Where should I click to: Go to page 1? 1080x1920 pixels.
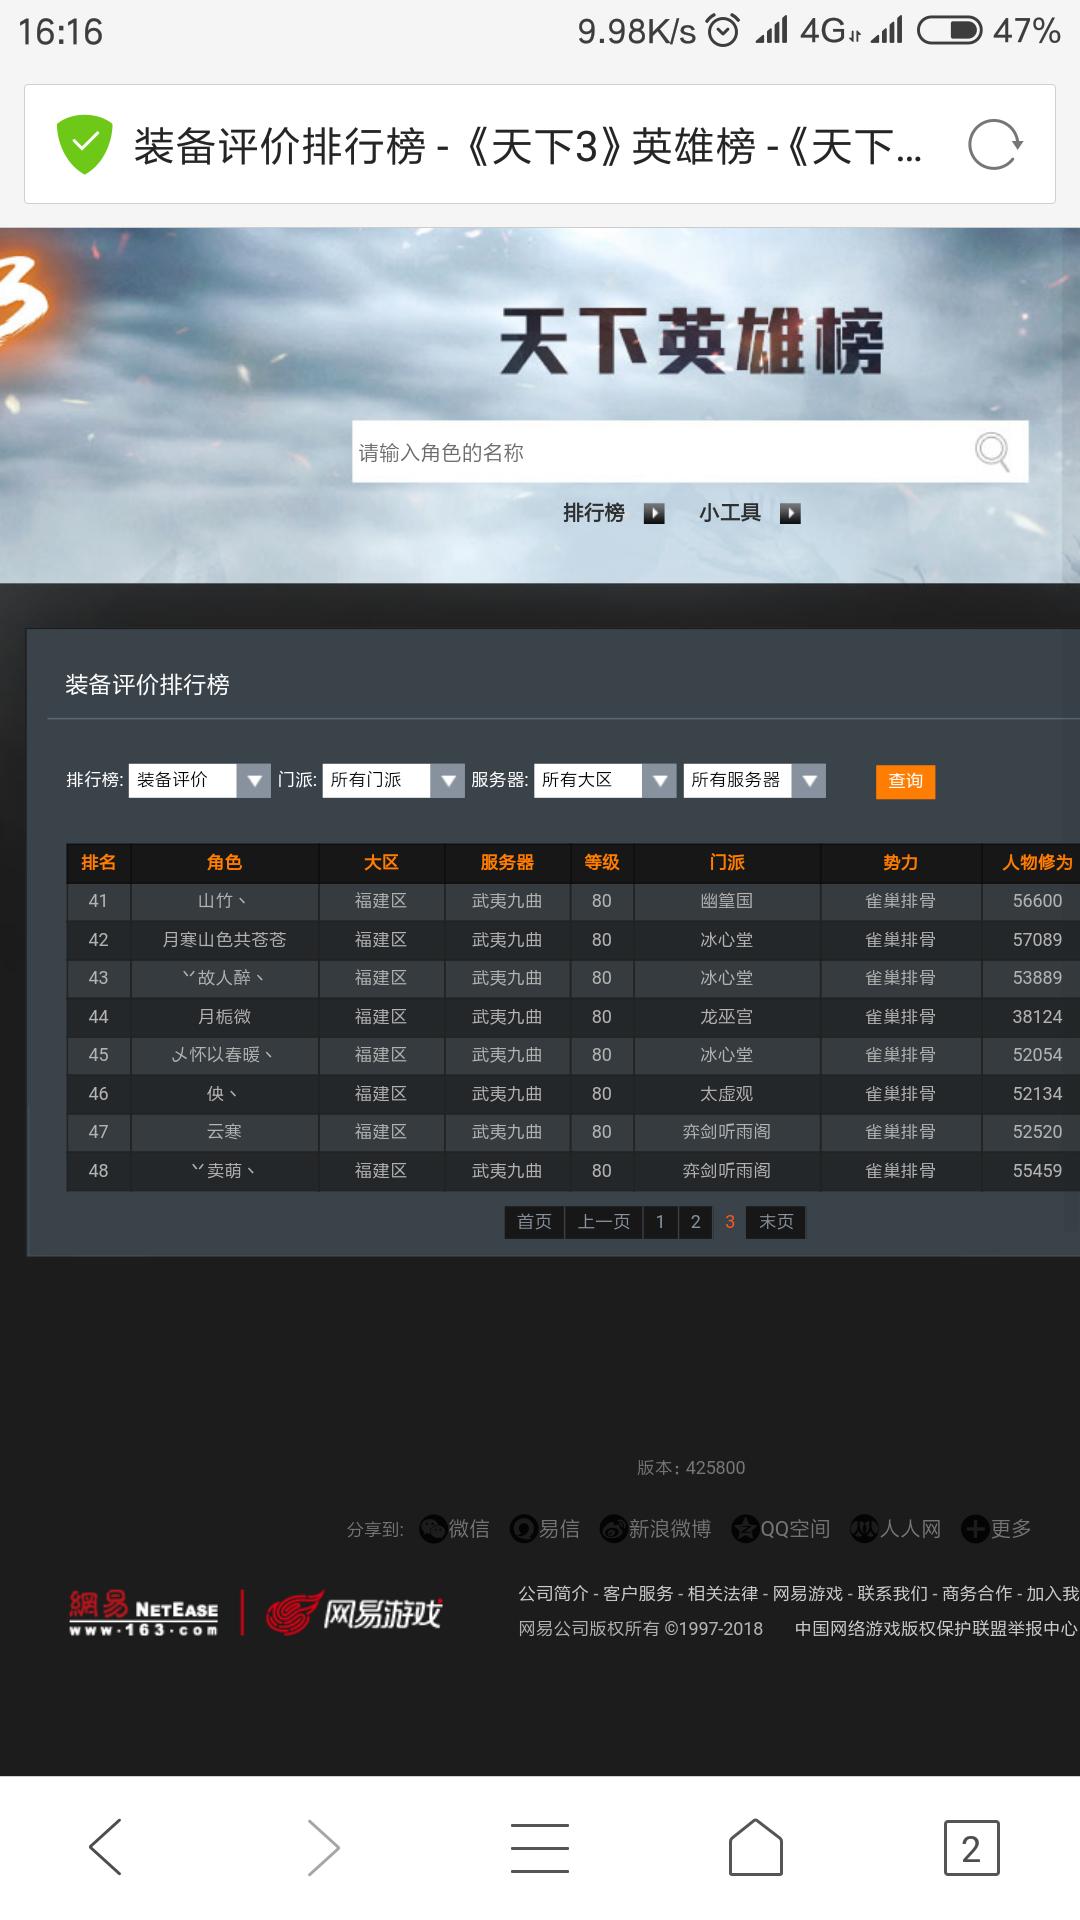click(660, 1222)
